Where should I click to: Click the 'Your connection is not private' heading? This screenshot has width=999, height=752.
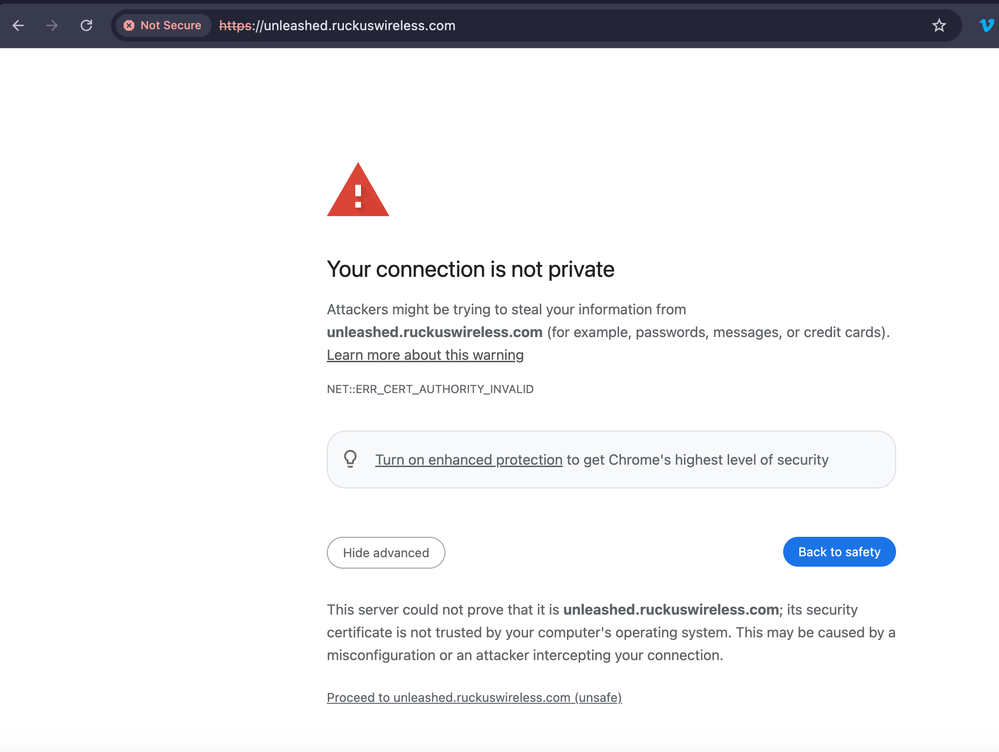point(470,269)
